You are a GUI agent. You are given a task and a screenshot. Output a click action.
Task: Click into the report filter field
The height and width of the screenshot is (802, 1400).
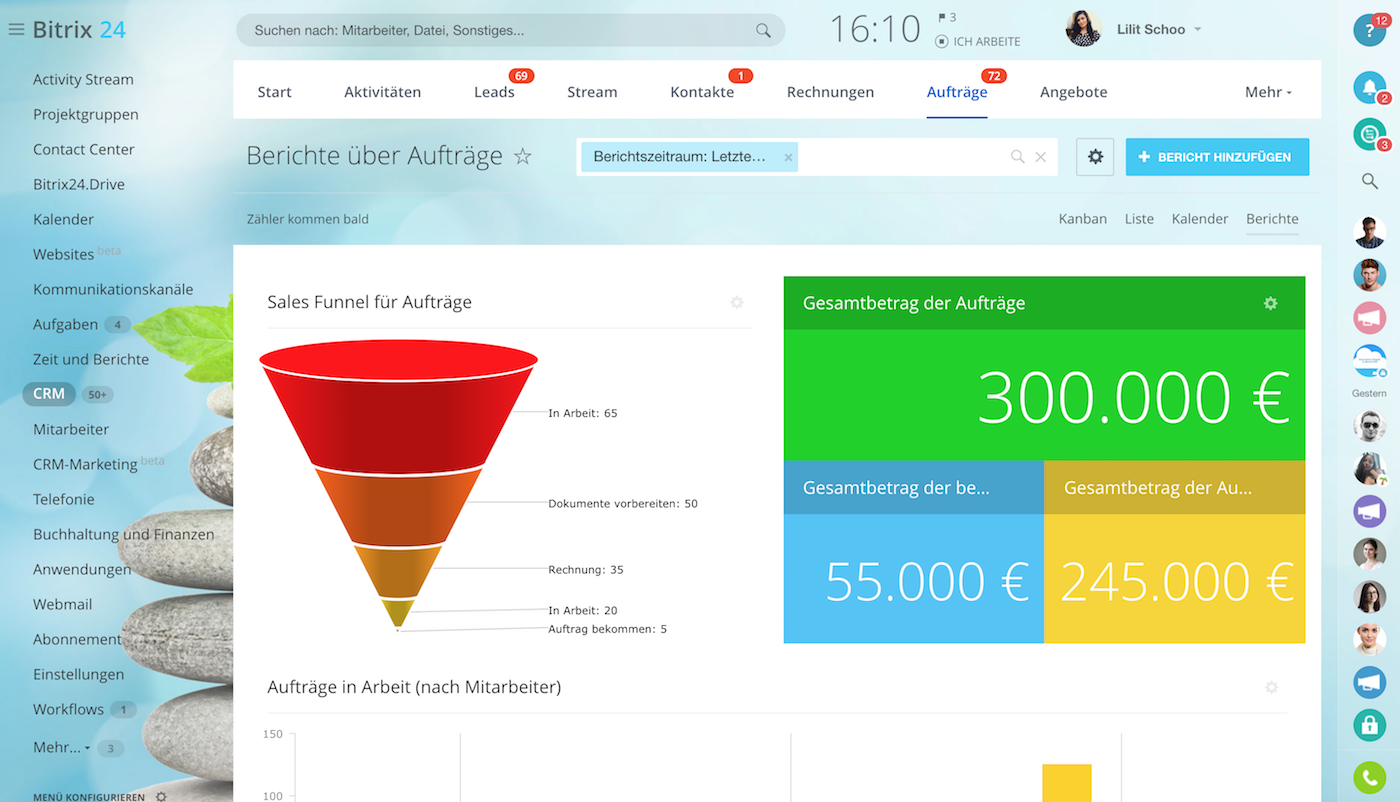[817, 157]
